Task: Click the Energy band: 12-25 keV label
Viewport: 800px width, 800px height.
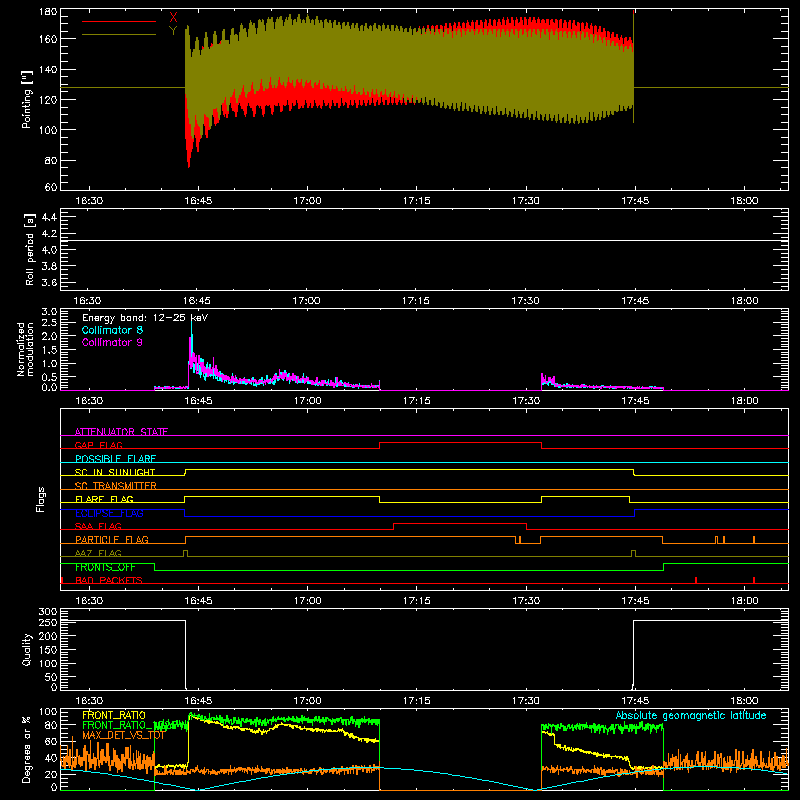Action: click(145, 318)
